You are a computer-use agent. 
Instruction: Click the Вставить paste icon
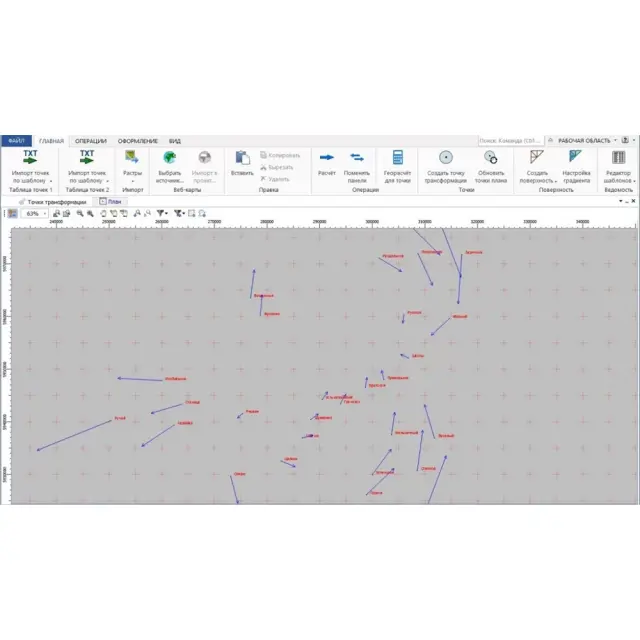(x=242, y=158)
